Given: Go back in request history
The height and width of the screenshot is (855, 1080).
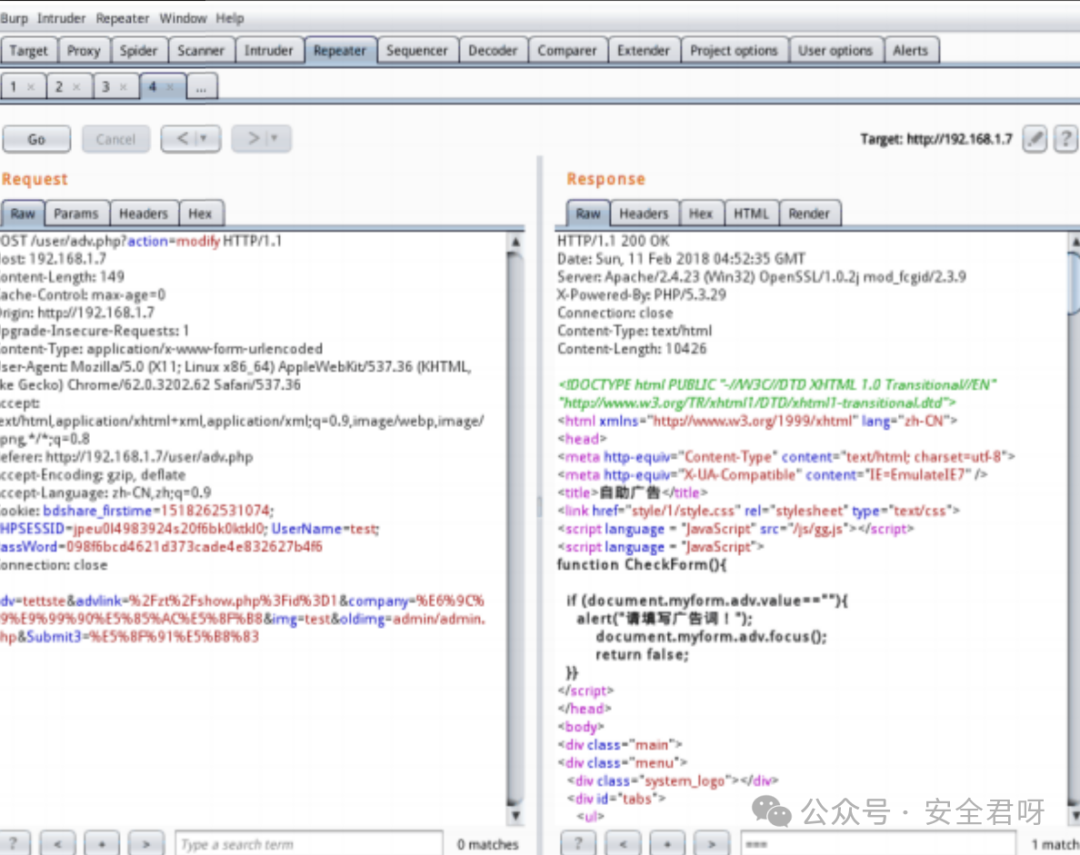Looking at the screenshot, I should [x=182, y=138].
